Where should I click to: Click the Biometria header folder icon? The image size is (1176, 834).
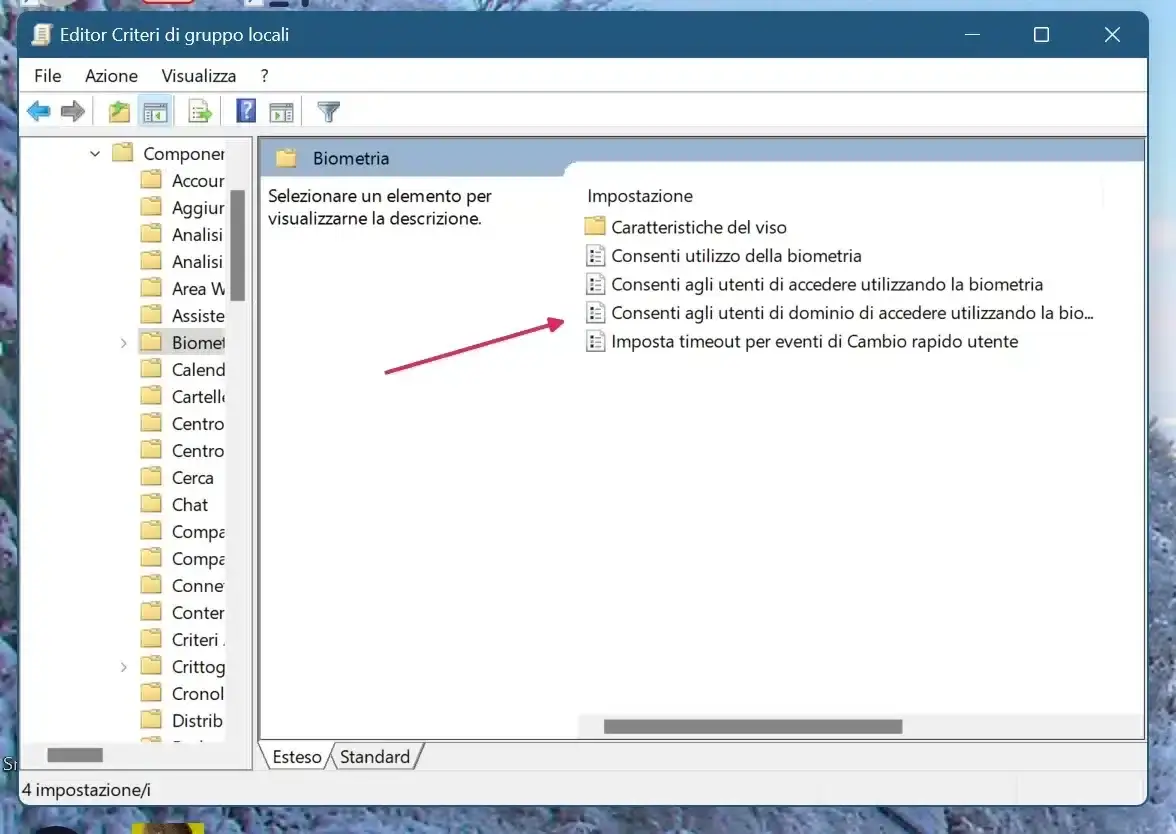pos(286,158)
